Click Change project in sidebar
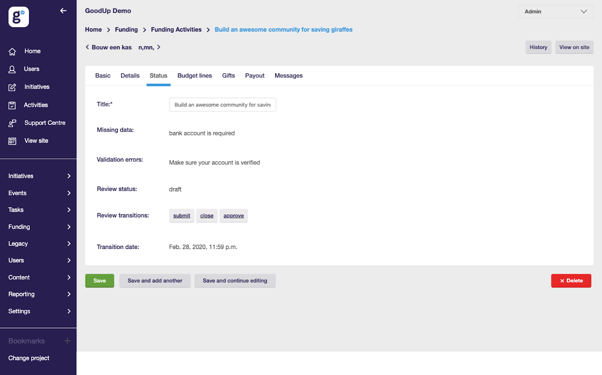 pyautogui.click(x=29, y=358)
